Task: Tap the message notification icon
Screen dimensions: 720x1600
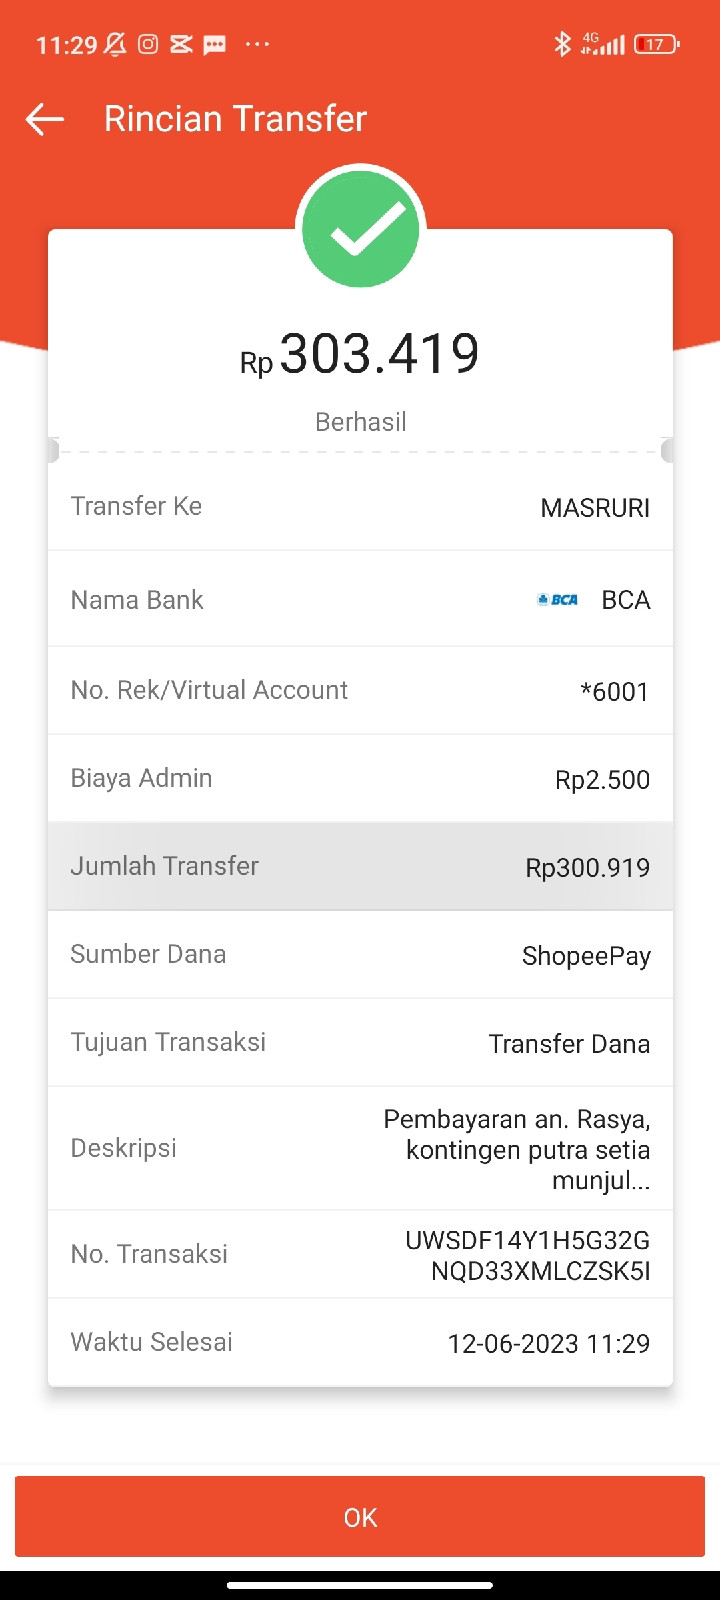Action: (x=214, y=45)
